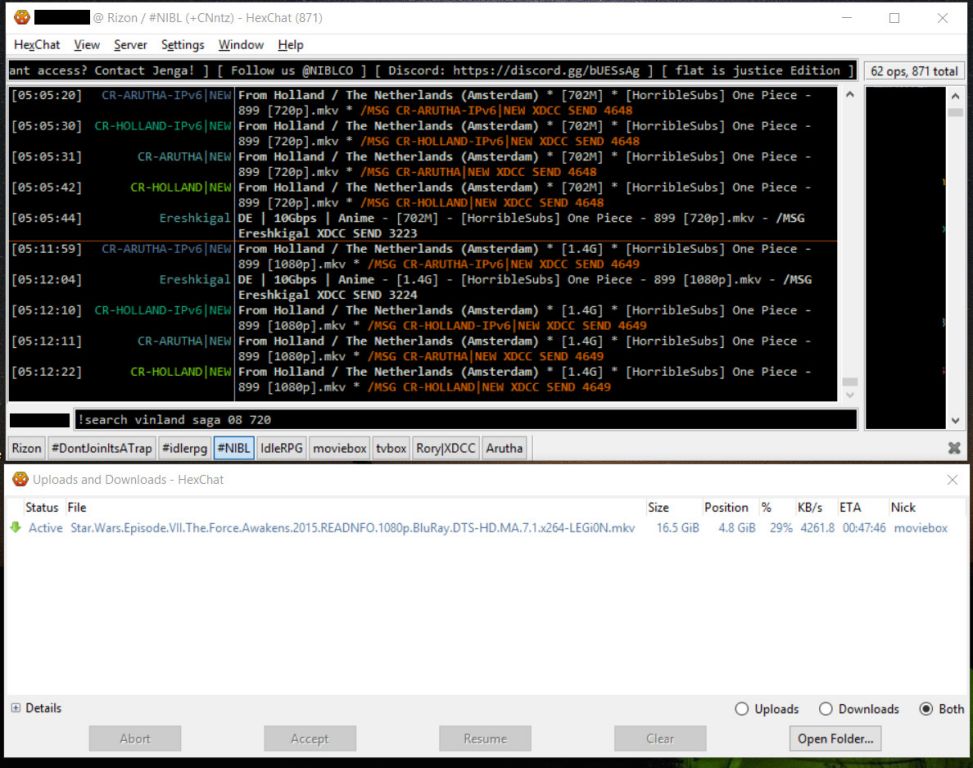Close the tab bar with the X icon

(954, 448)
